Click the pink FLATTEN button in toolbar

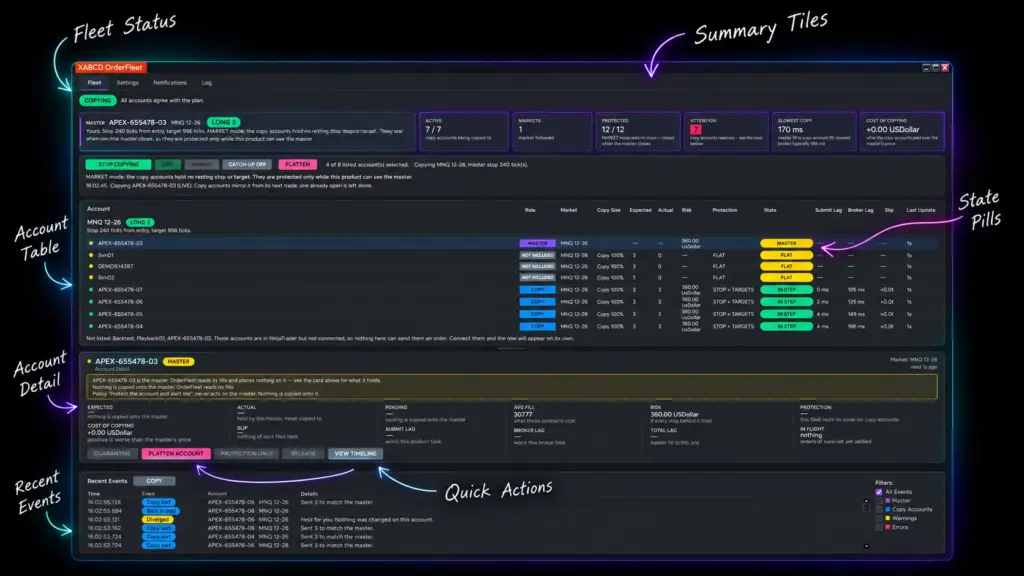[x=297, y=165]
